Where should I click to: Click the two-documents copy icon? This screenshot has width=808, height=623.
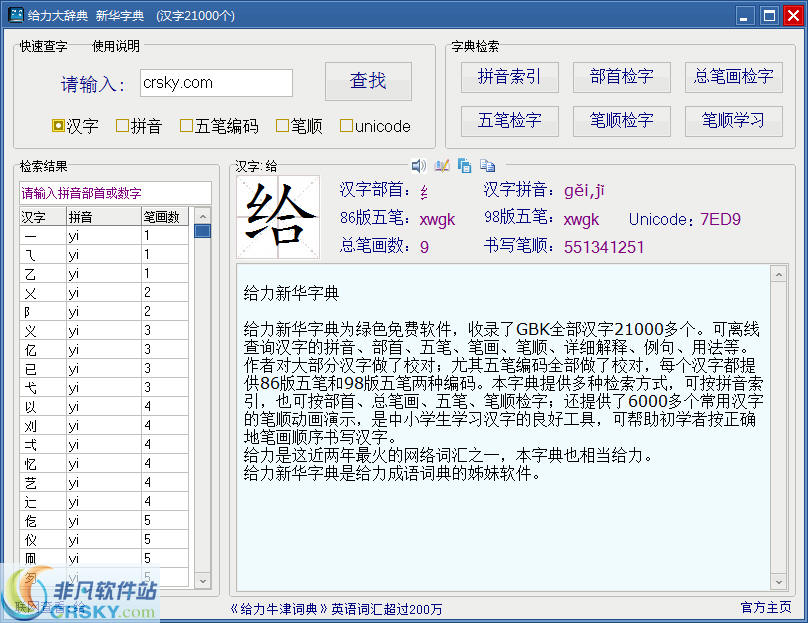click(x=487, y=165)
